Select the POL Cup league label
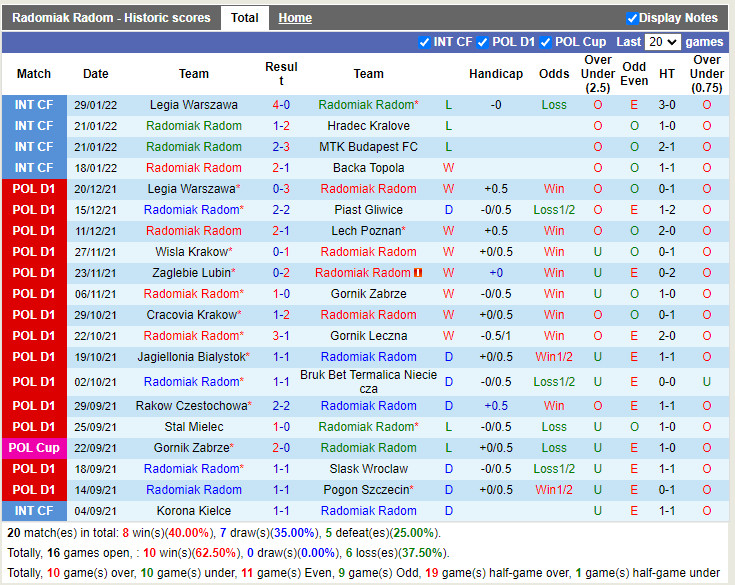 pos(34,448)
